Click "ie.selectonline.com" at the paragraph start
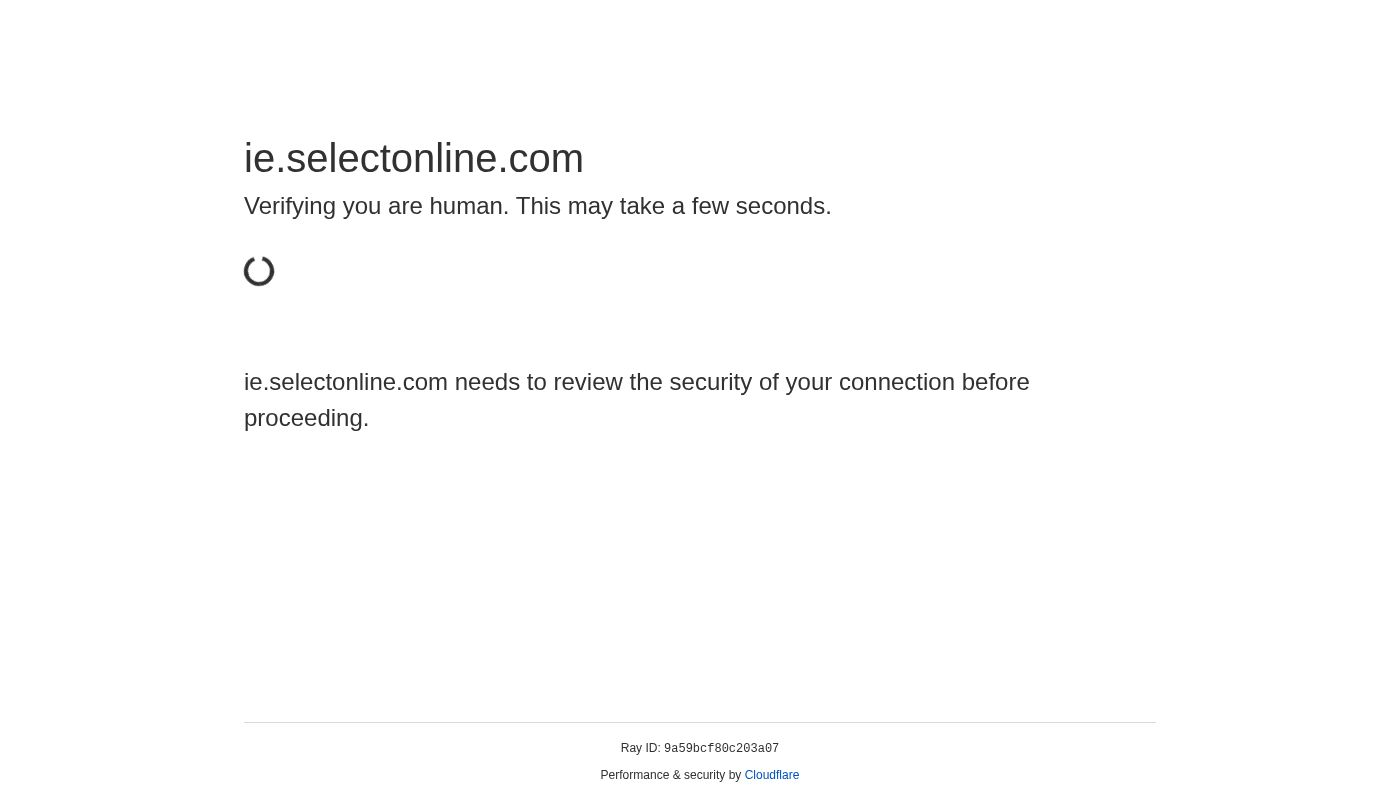This screenshot has width=1400, height=800. 345,382
